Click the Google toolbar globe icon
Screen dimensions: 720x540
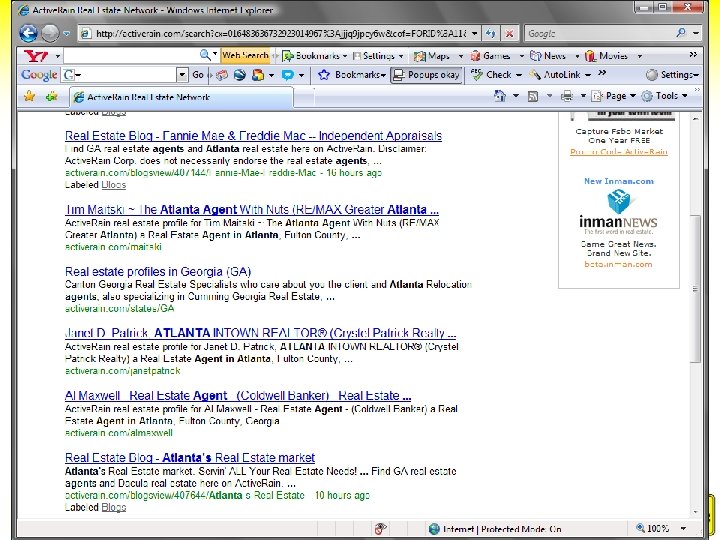tap(239, 74)
